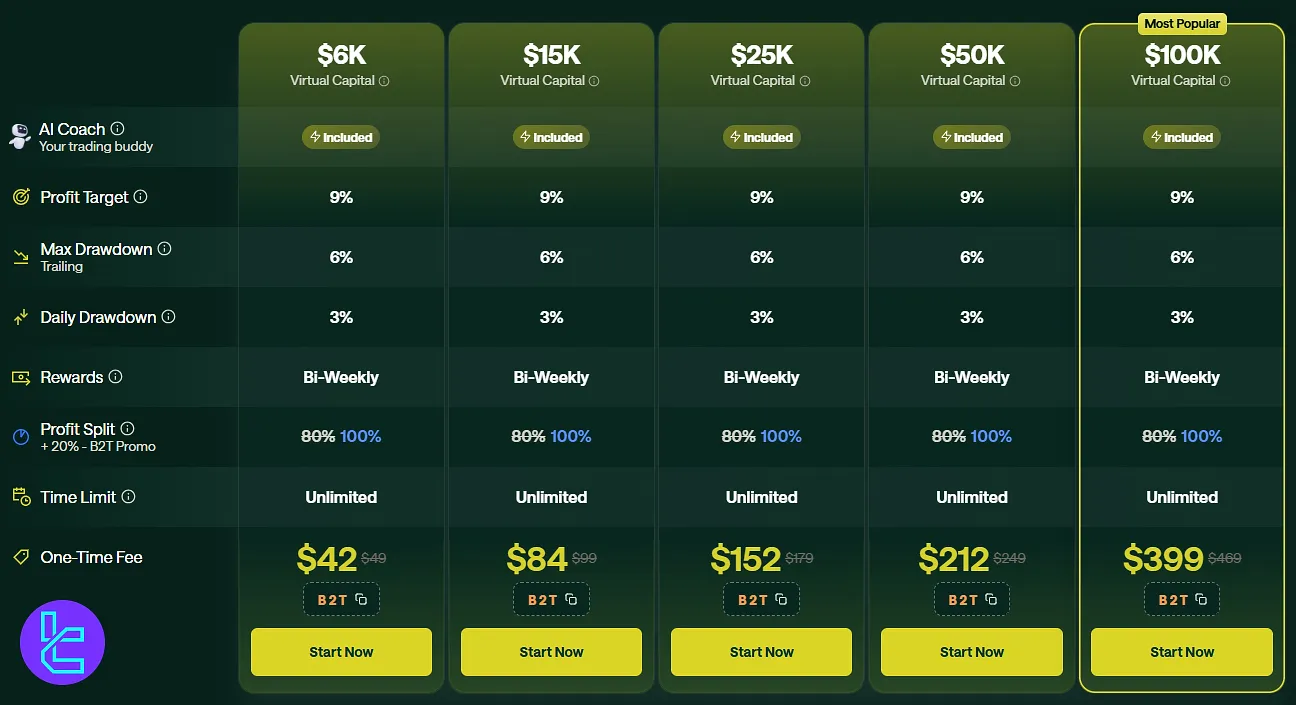
Task: Start the Most Popular $100K plan
Action: click(x=1181, y=652)
